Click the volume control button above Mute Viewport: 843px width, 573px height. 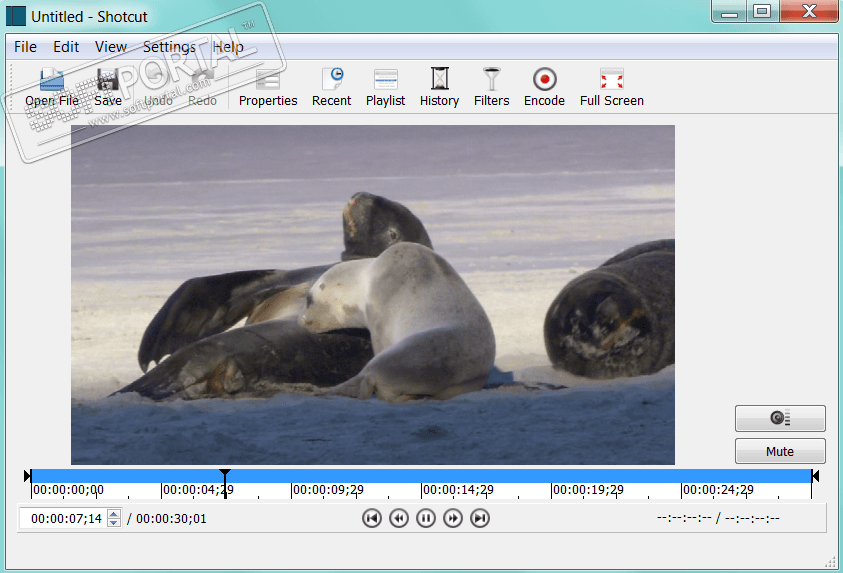pos(780,418)
